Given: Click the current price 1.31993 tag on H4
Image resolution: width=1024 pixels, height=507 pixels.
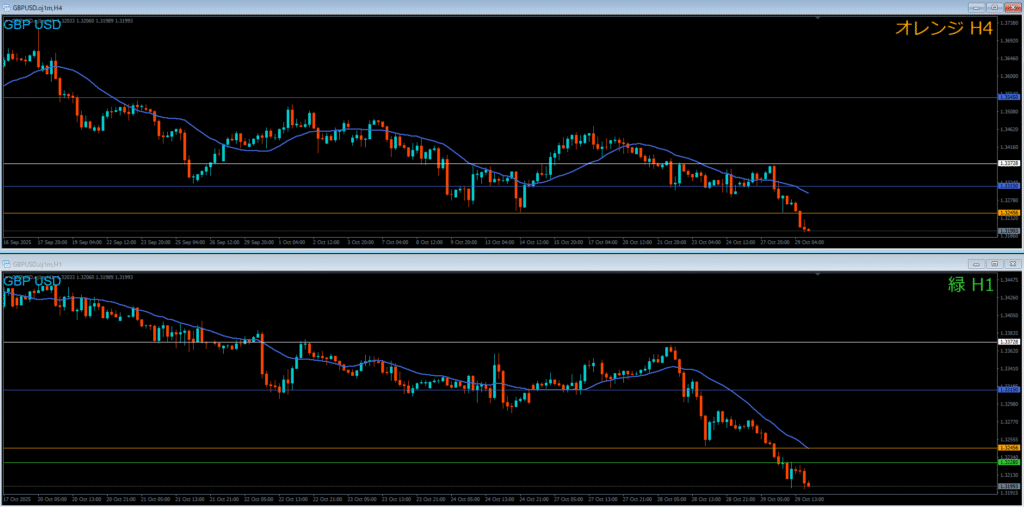Looking at the screenshot, I should (1008, 231).
